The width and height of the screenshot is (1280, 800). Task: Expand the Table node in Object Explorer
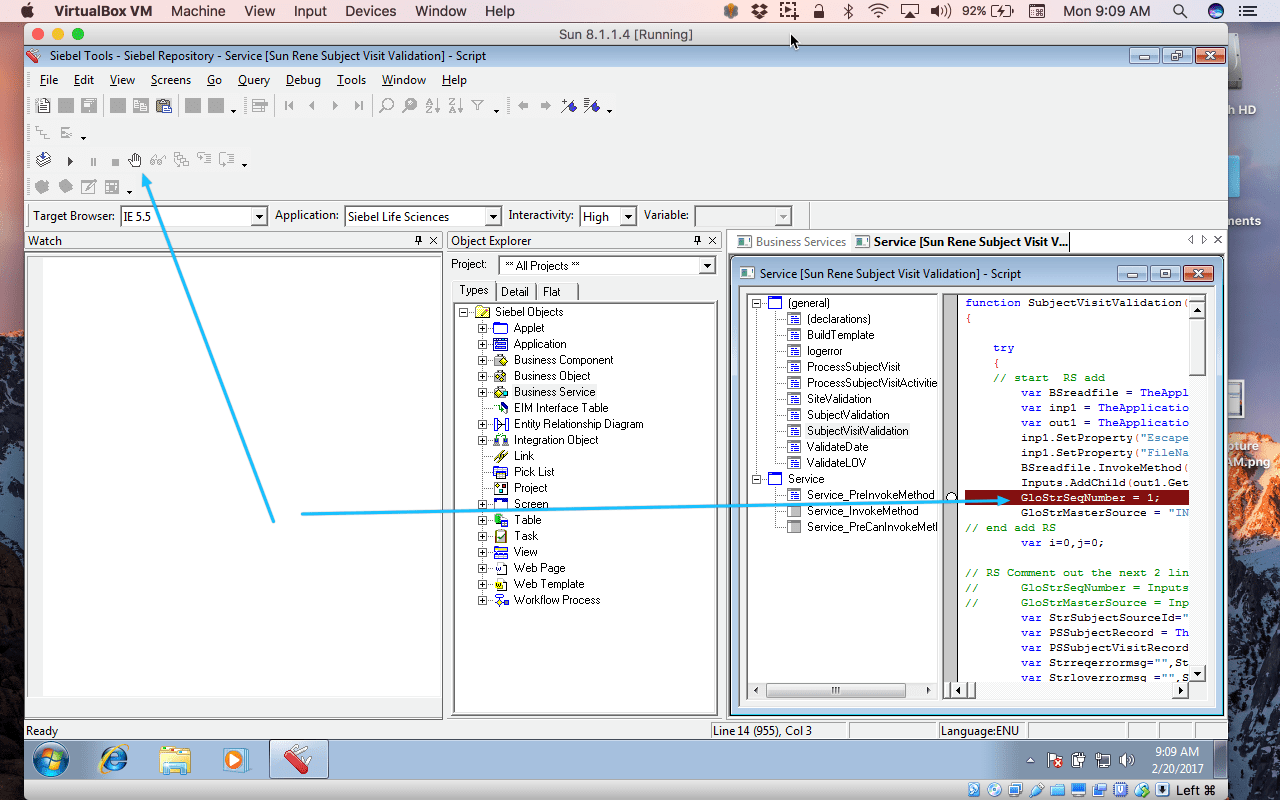pos(483,519)
